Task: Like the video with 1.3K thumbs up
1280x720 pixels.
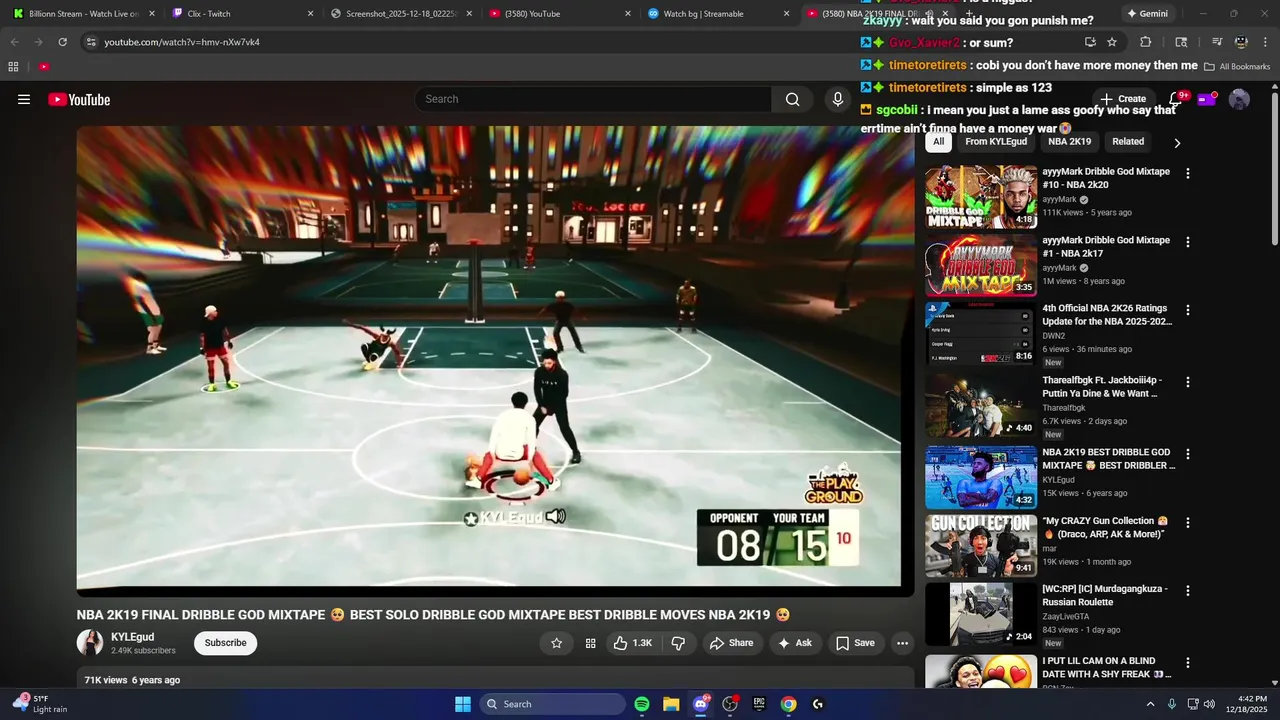Action: pos(632,643)
